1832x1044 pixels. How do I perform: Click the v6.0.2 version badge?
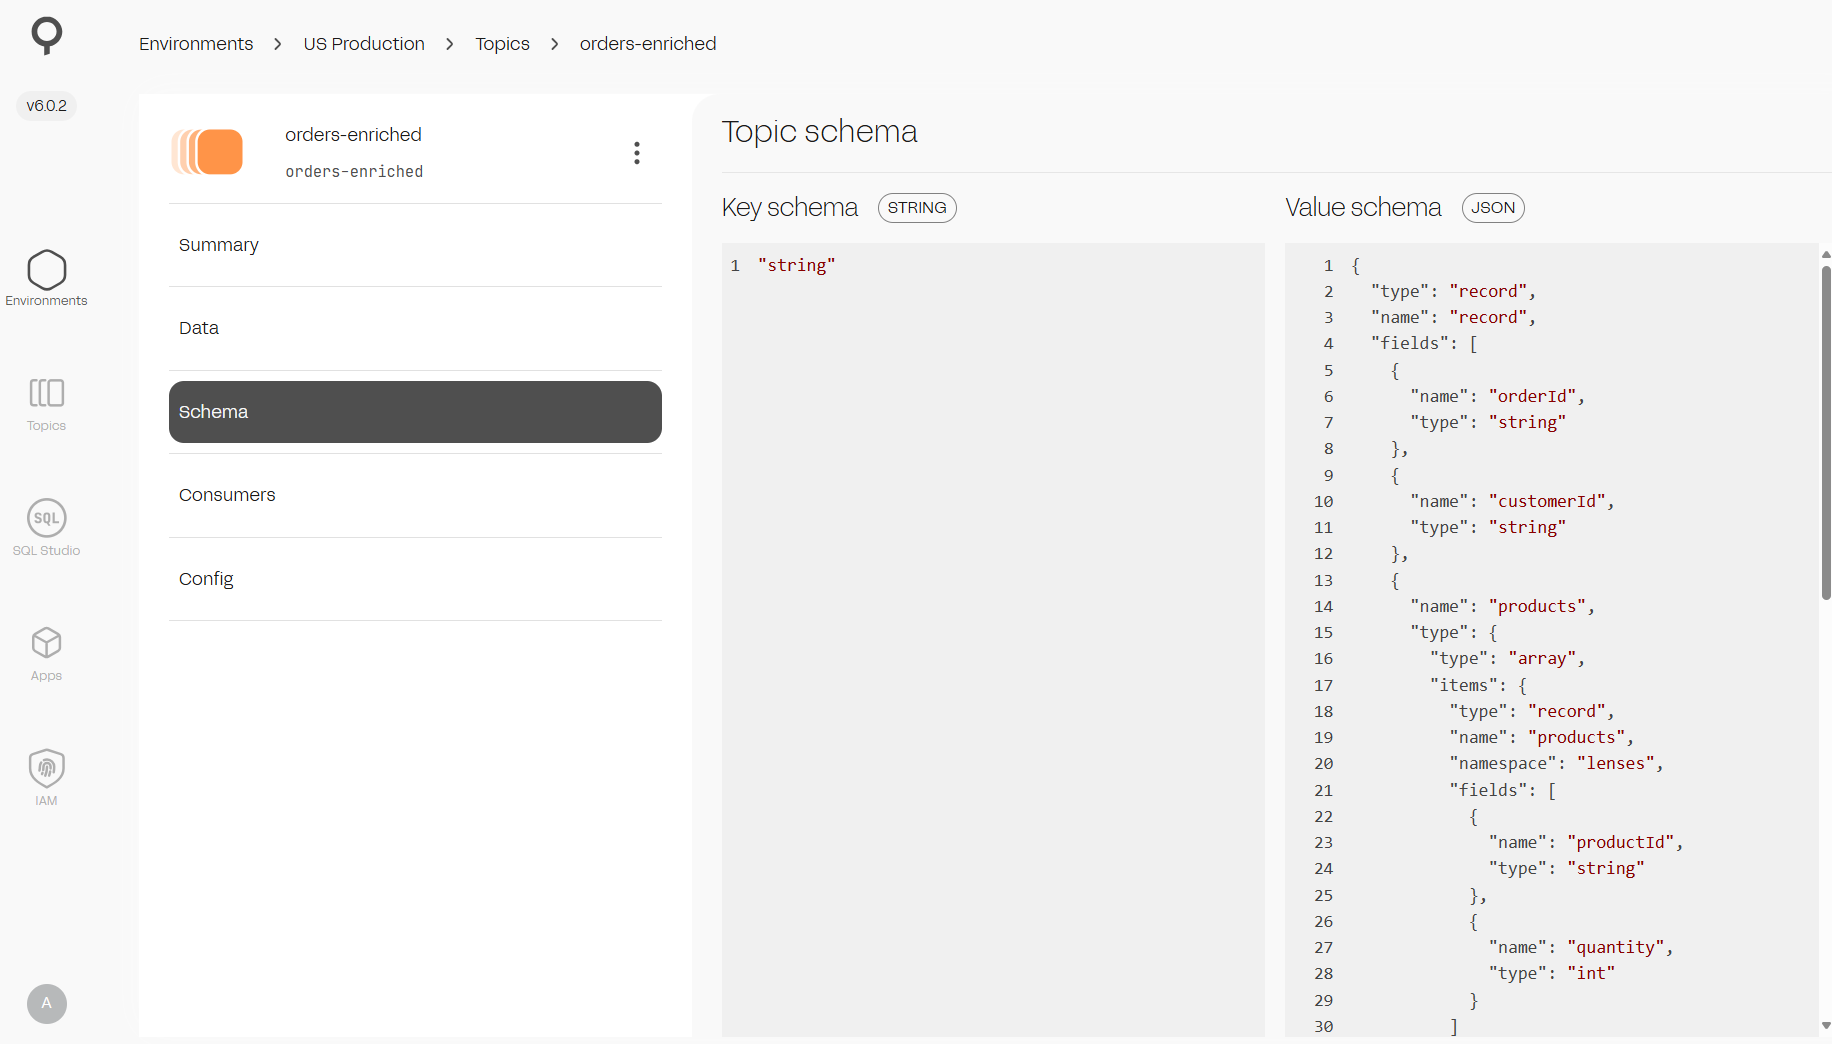(x=46, y=106)
